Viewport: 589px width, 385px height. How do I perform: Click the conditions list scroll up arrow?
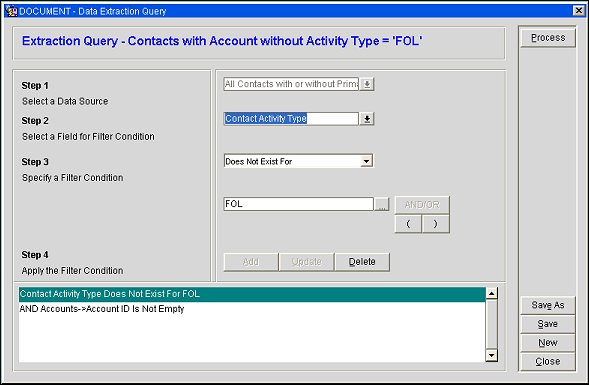click(491, 293)
